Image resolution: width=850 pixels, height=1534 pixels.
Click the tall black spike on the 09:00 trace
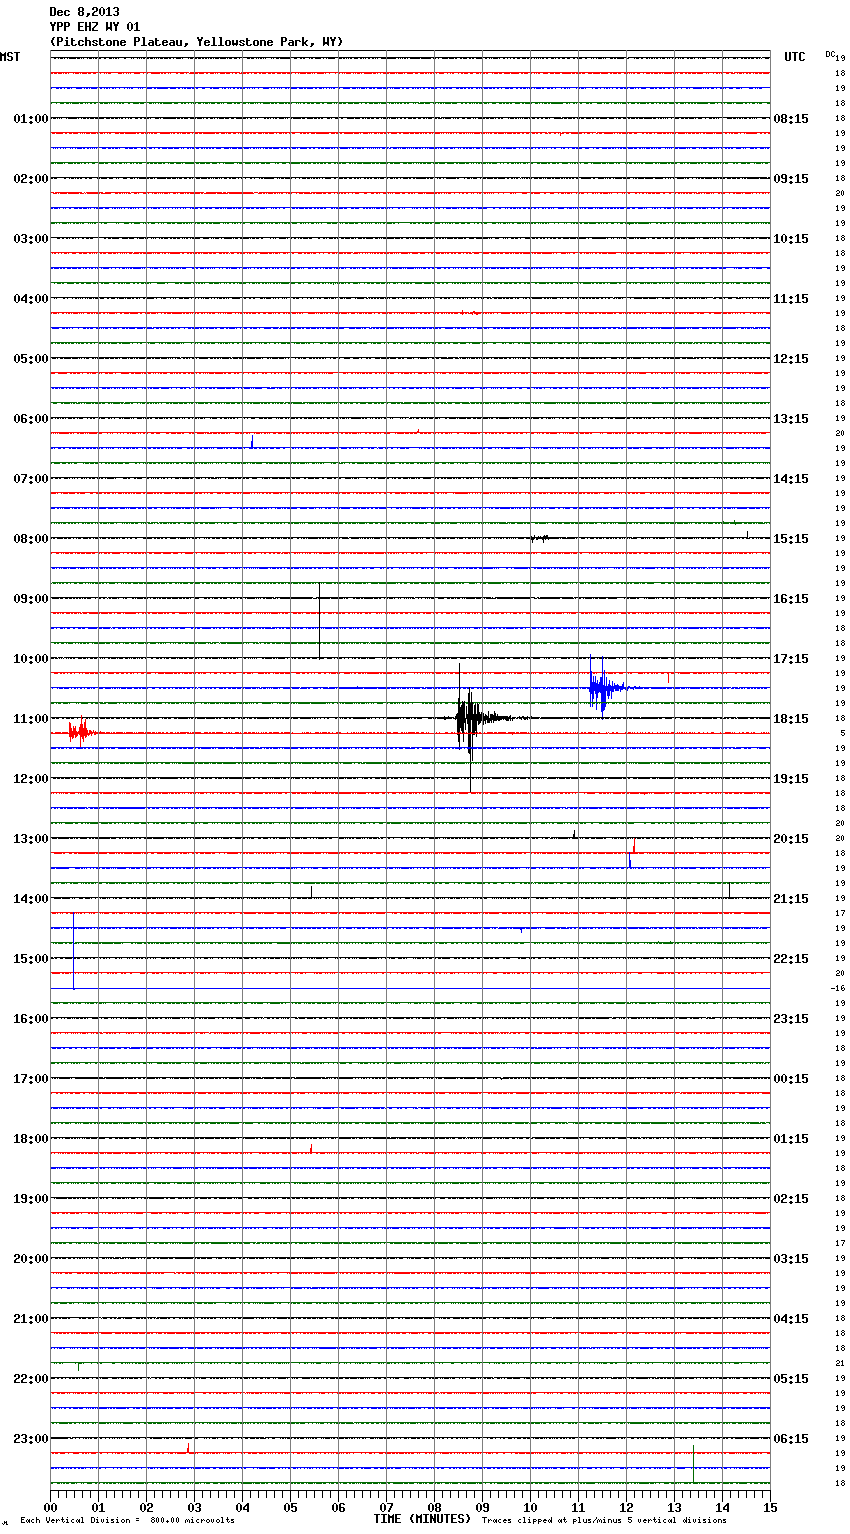click(x=319, y=620)
